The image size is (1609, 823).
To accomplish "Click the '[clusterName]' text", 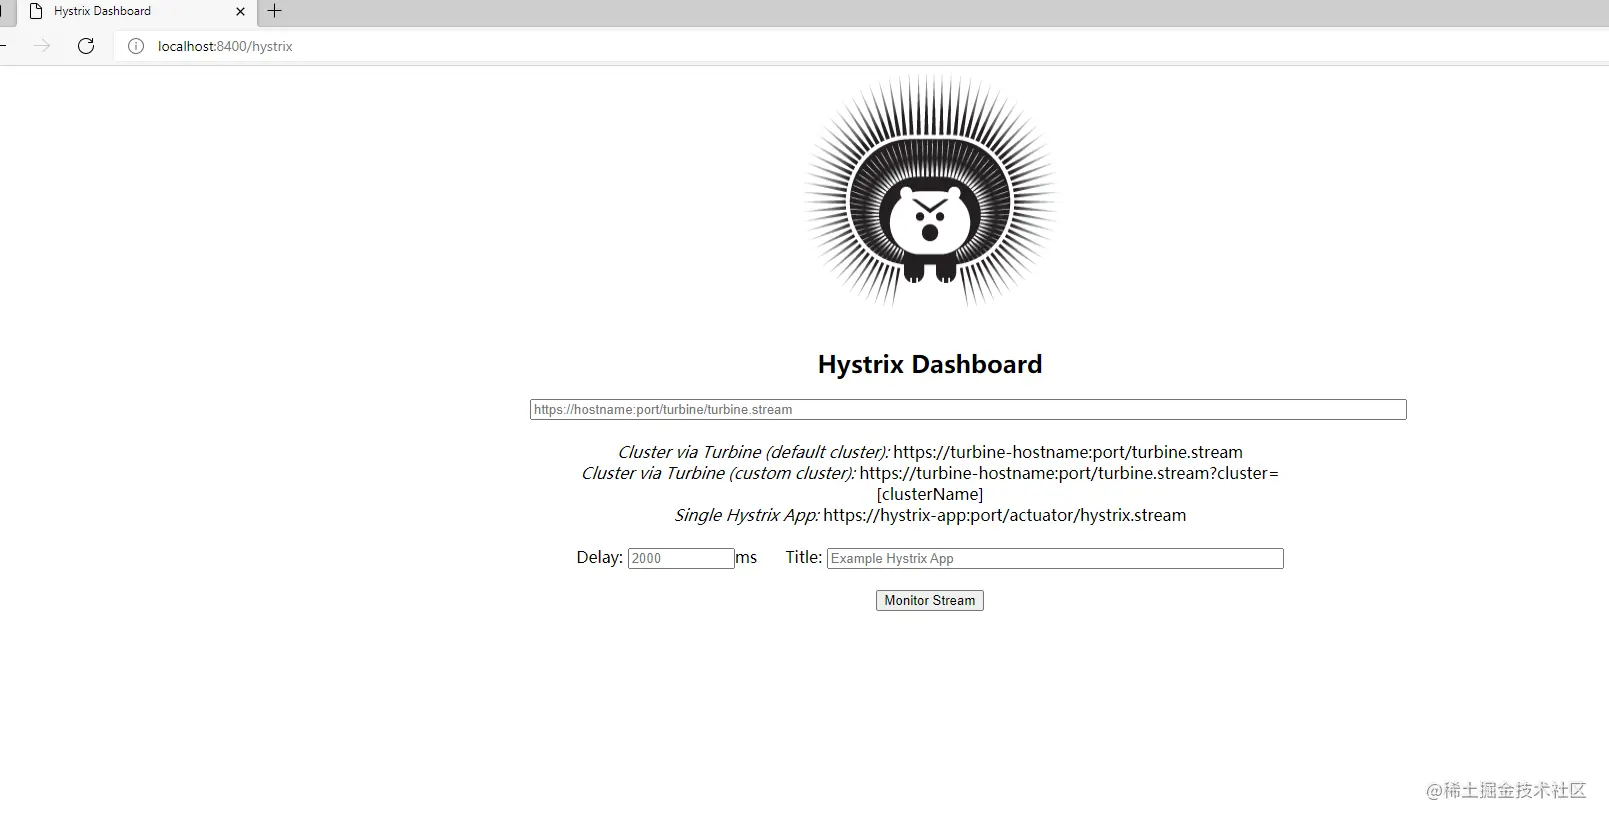I will pos(930,494).
